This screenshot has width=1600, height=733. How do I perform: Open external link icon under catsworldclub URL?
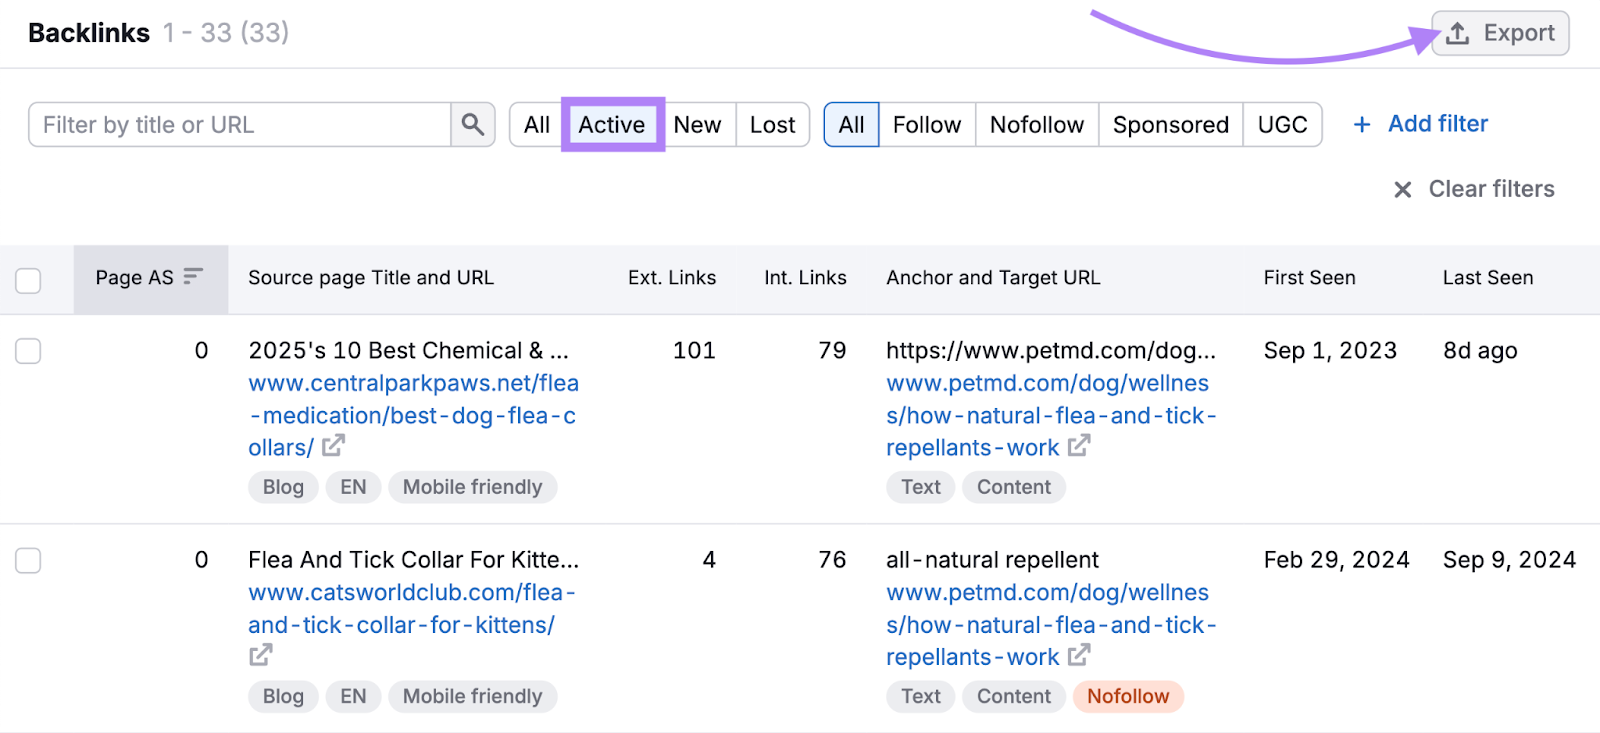pos(260,655)
